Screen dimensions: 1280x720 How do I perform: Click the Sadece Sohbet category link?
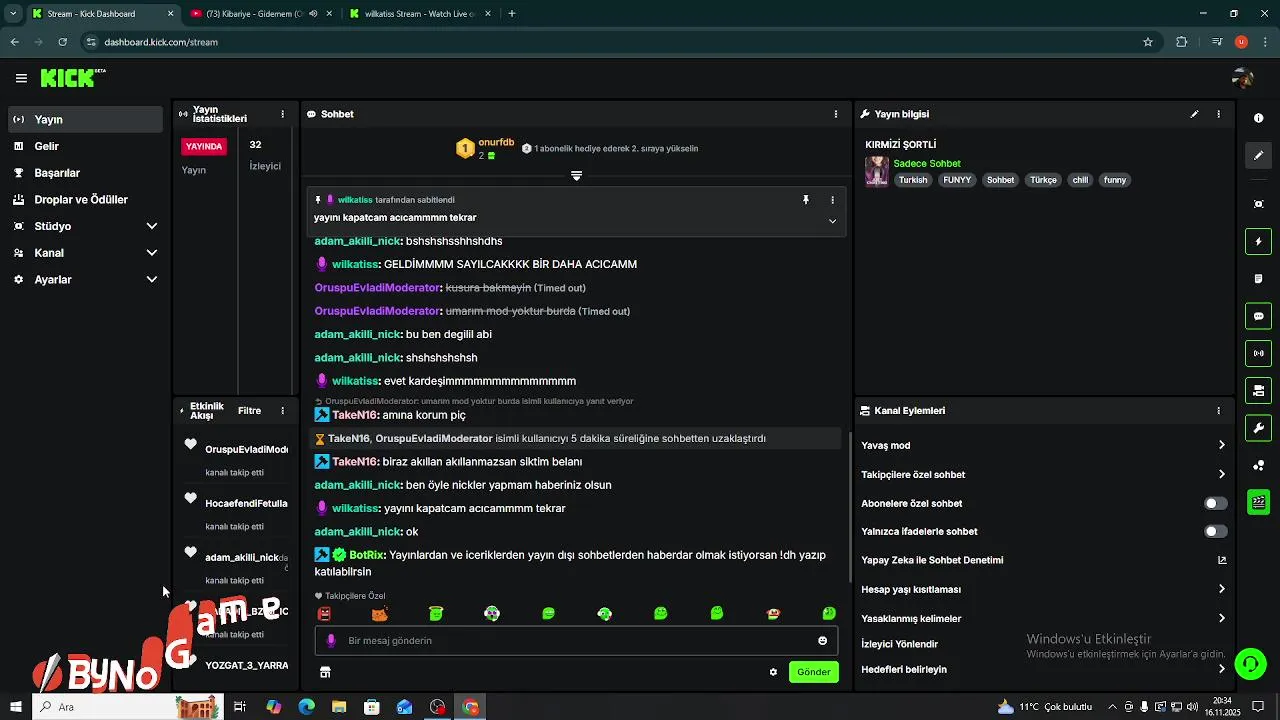point(926,163)
